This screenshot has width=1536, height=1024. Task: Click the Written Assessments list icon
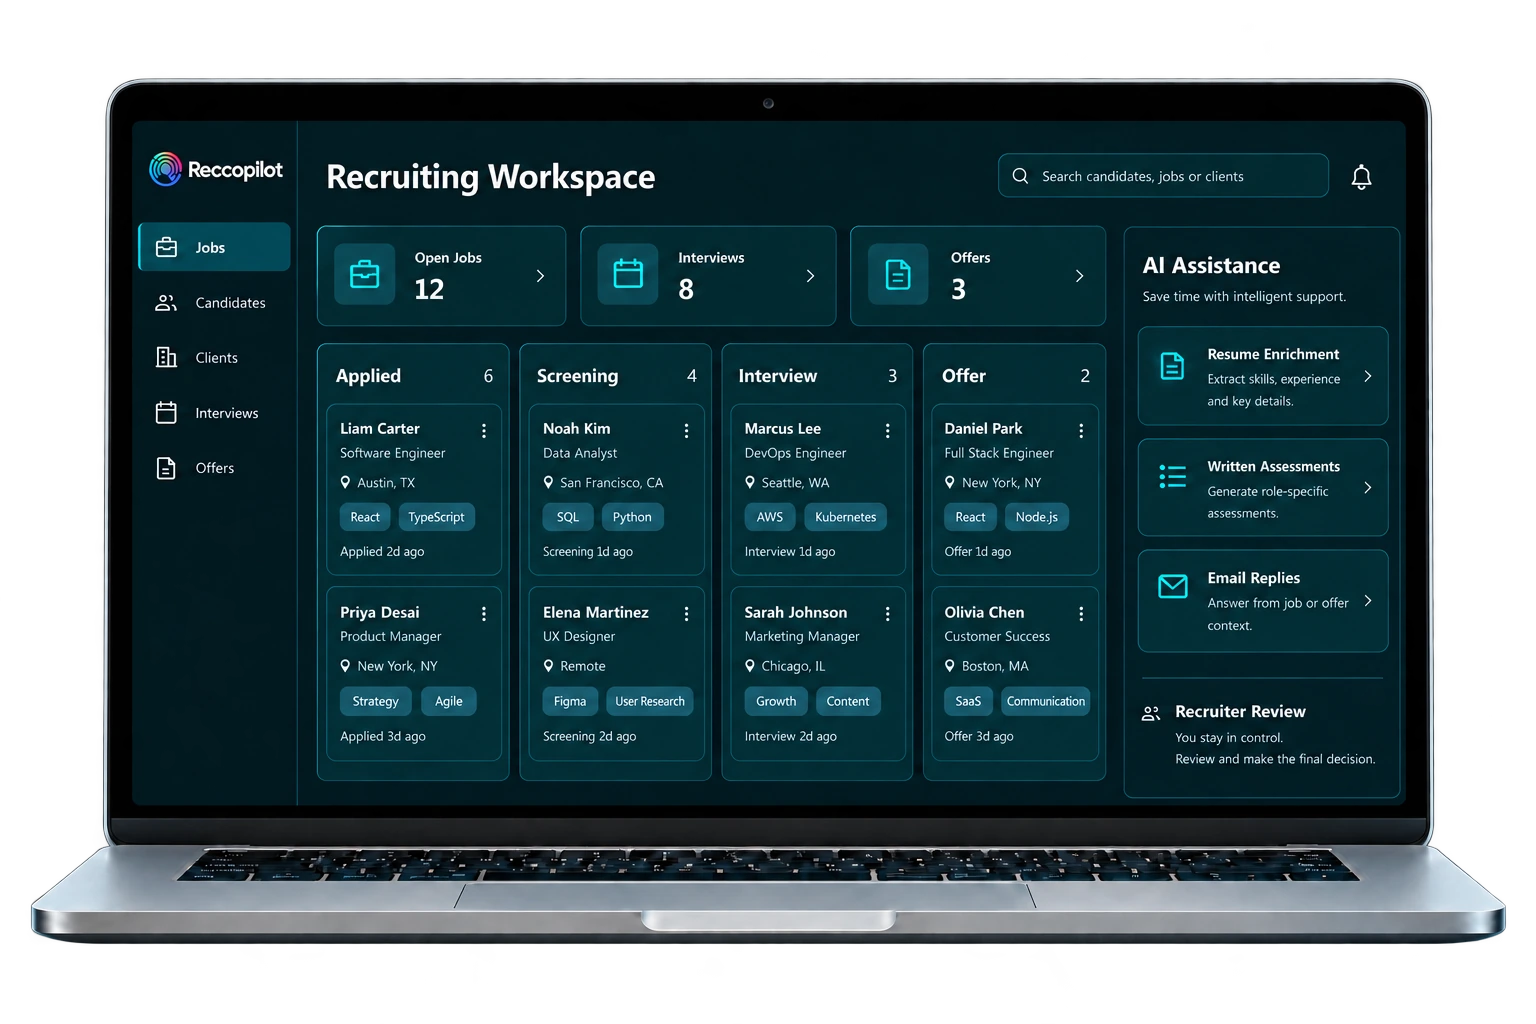[x=1172, y=476]
